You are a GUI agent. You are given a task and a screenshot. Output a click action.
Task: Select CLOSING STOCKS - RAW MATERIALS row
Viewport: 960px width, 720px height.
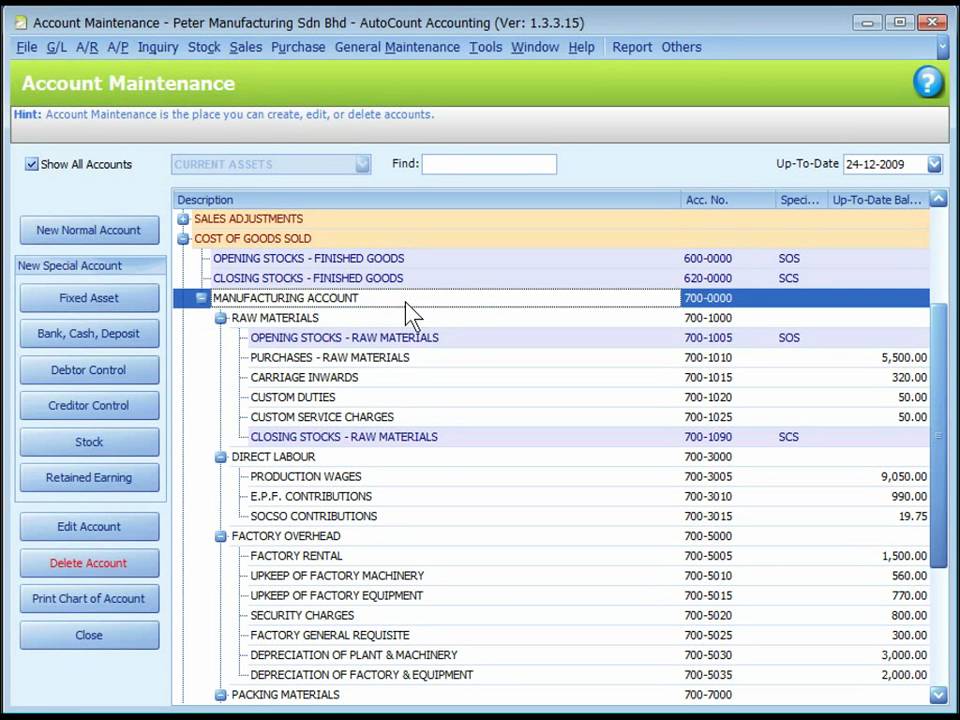589,437
